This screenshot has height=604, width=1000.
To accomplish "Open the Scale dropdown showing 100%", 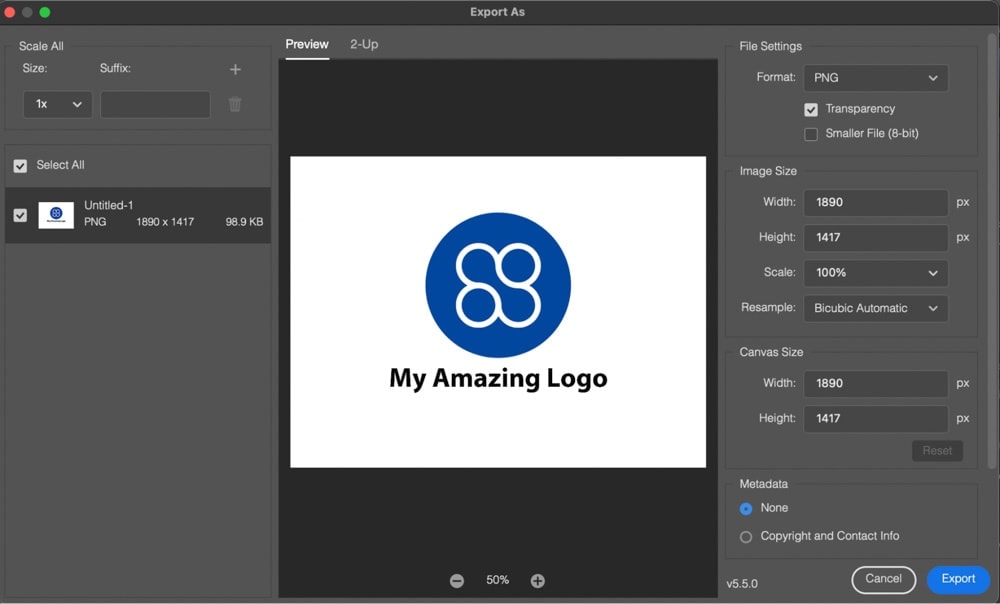I will click(876, 273).
